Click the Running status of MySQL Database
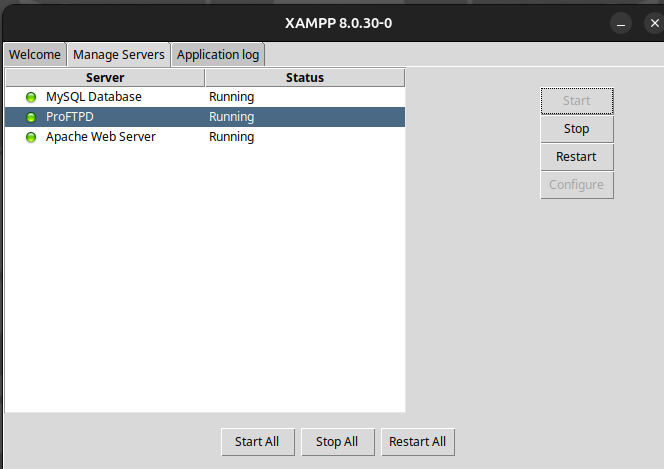Screen dimensions: 664x469 coord(232,97)
